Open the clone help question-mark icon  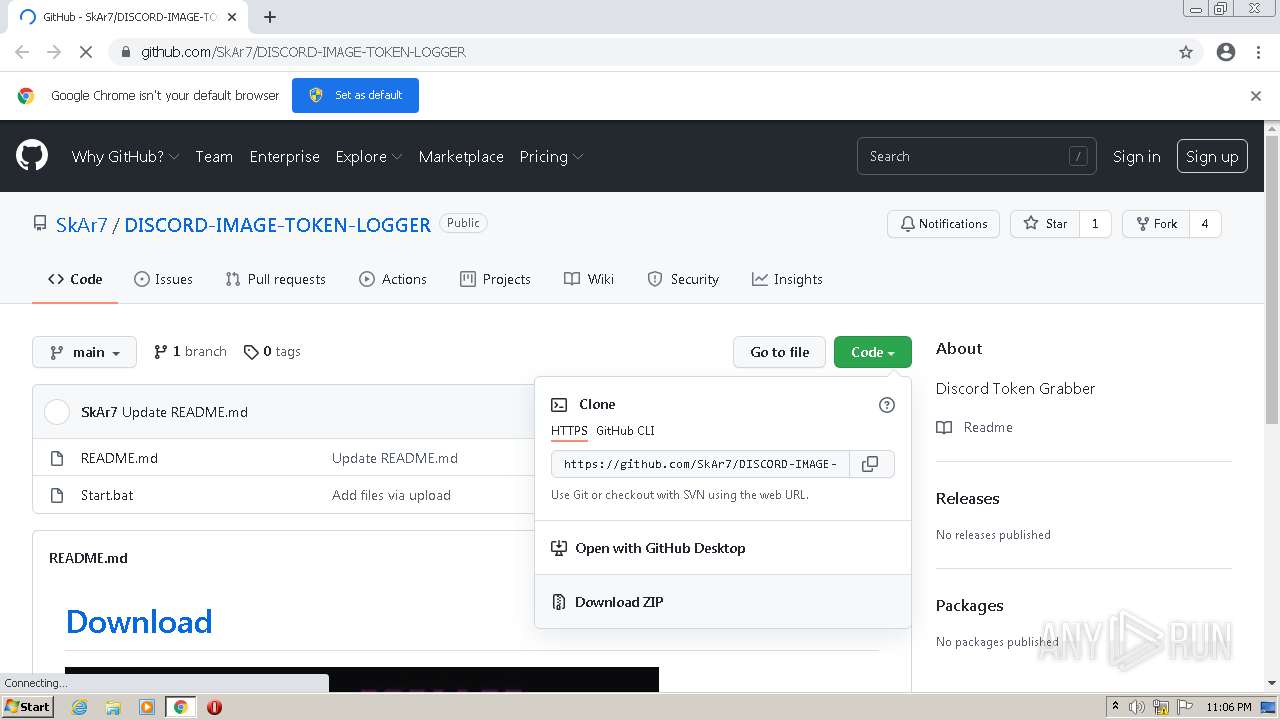[886, 405]
